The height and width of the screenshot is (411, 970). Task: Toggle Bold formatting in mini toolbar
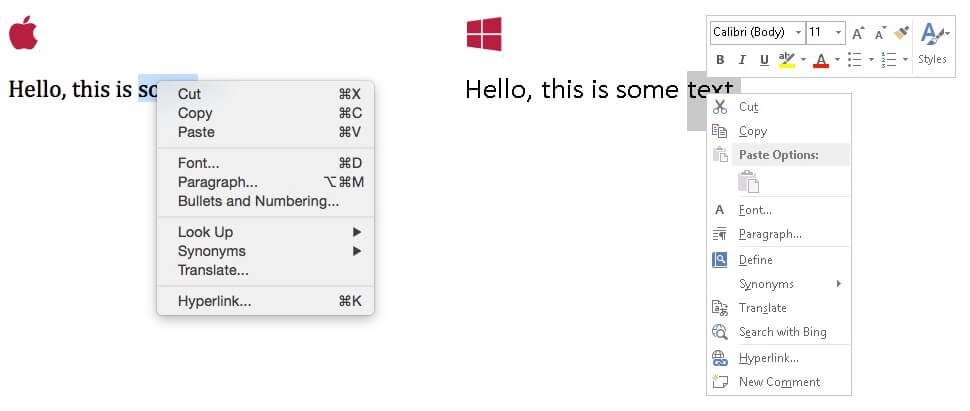tap(720, 59)
